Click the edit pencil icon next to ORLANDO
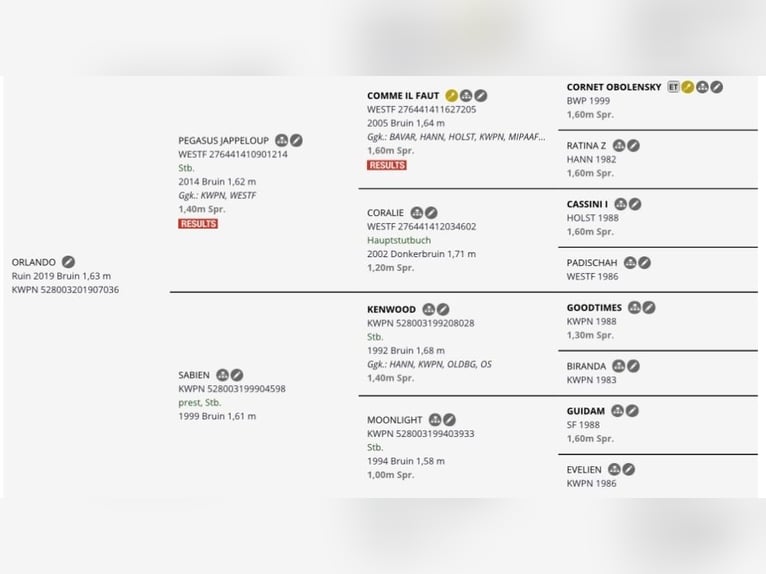The height and width of the screenshot is (574, 766). coord(68,262)
